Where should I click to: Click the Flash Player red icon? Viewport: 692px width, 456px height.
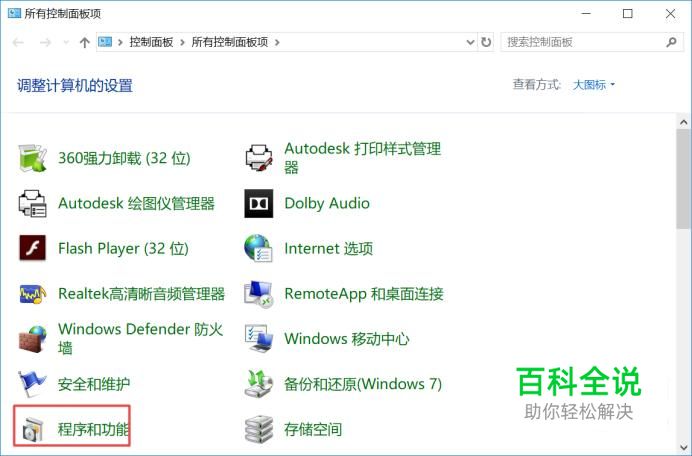[32, 248]
